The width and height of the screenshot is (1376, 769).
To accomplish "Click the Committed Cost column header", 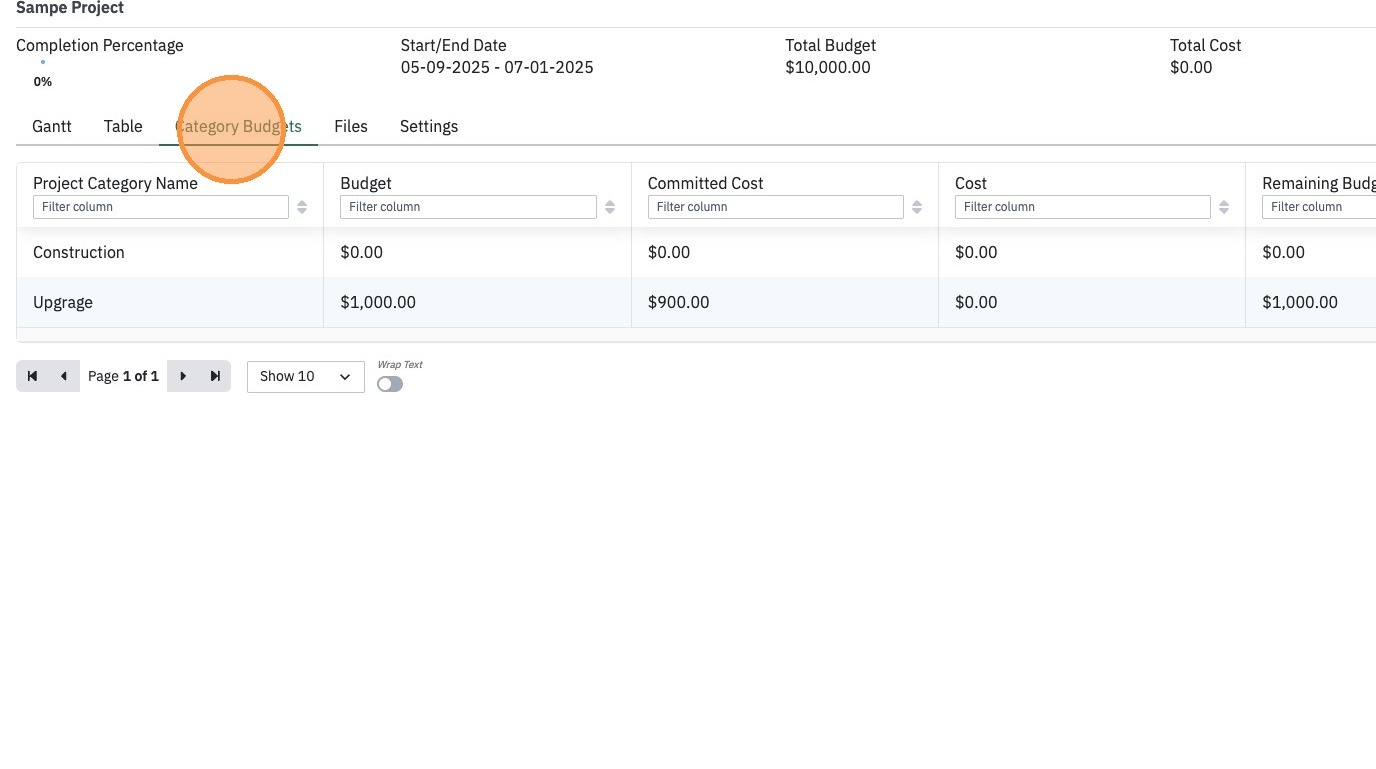I will coord(706,183).
